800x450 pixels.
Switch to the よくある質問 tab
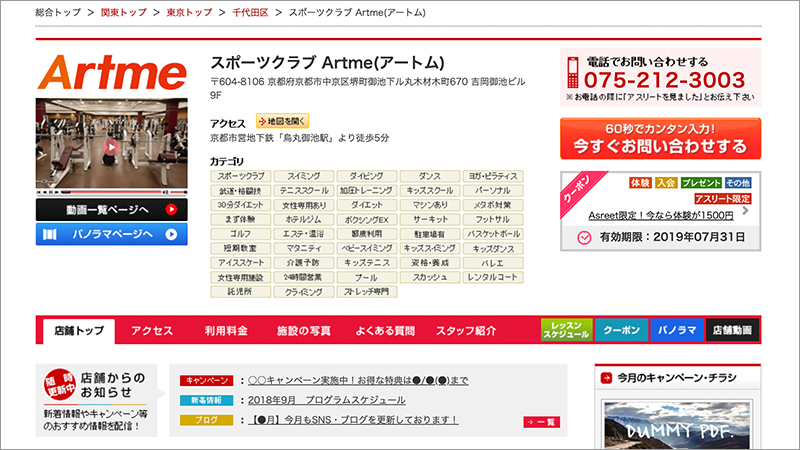[385, 331]
